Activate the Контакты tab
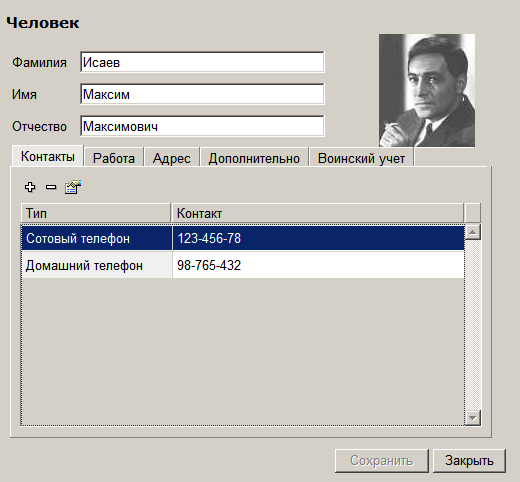Screen dimensions: 520x482 (x=48, y=156)
